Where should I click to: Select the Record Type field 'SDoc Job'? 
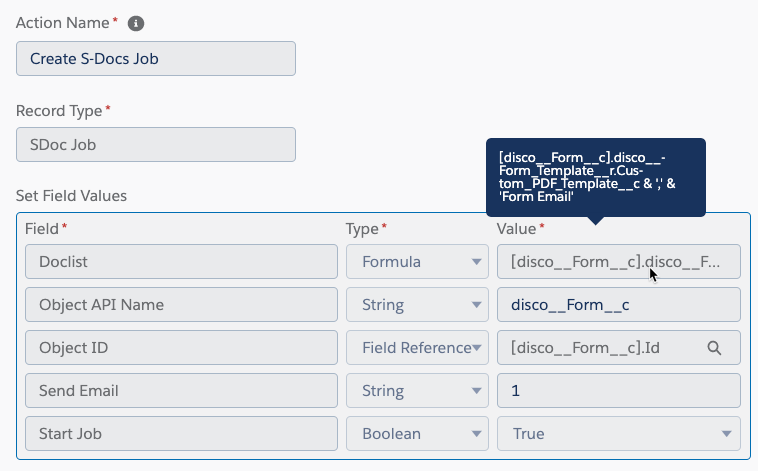pos(156,145)
